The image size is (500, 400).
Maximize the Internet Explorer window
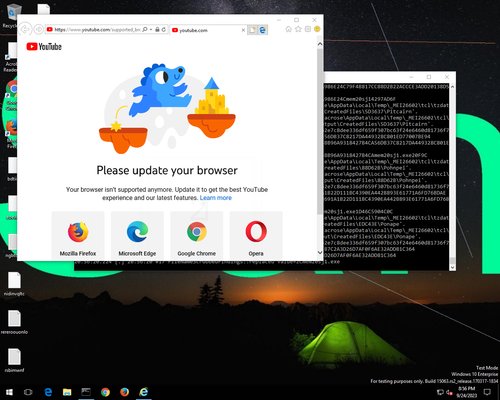pos(296,20)
